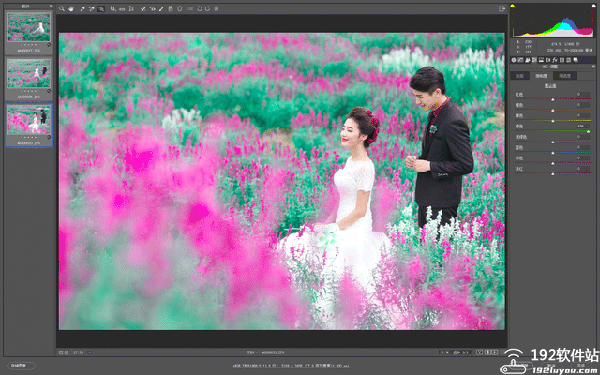This screenshot has height=375, width=600.
Task: Select the Zoom magnifier tool
Action: (62, 8)
